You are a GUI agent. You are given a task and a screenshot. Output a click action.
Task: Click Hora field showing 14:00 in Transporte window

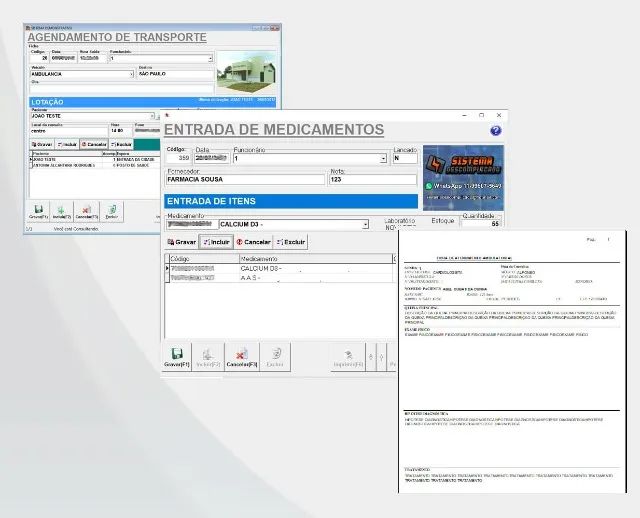121,131
